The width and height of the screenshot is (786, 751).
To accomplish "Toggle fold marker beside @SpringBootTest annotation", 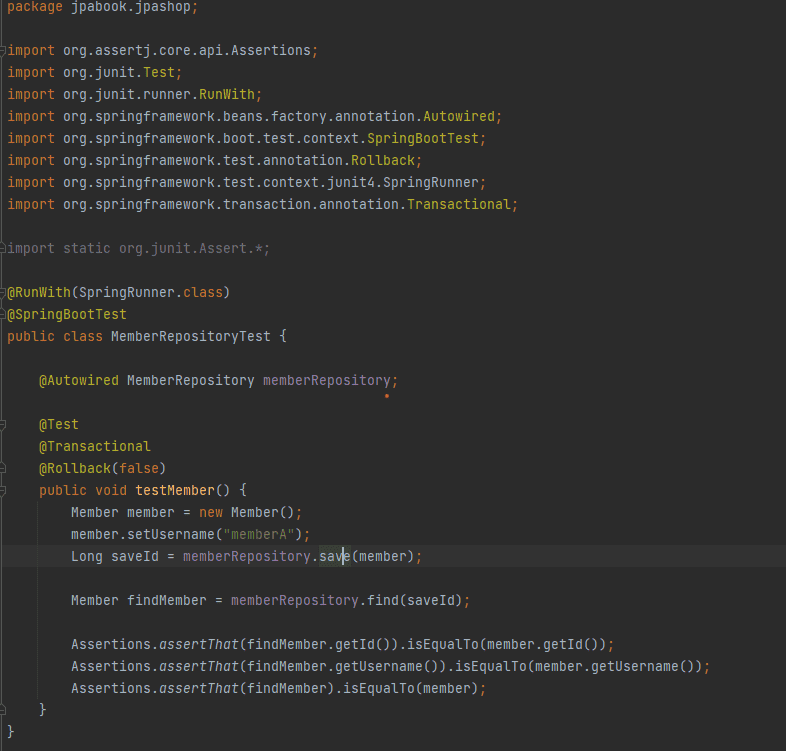I will pyautogui.click(x=3, y=315).
